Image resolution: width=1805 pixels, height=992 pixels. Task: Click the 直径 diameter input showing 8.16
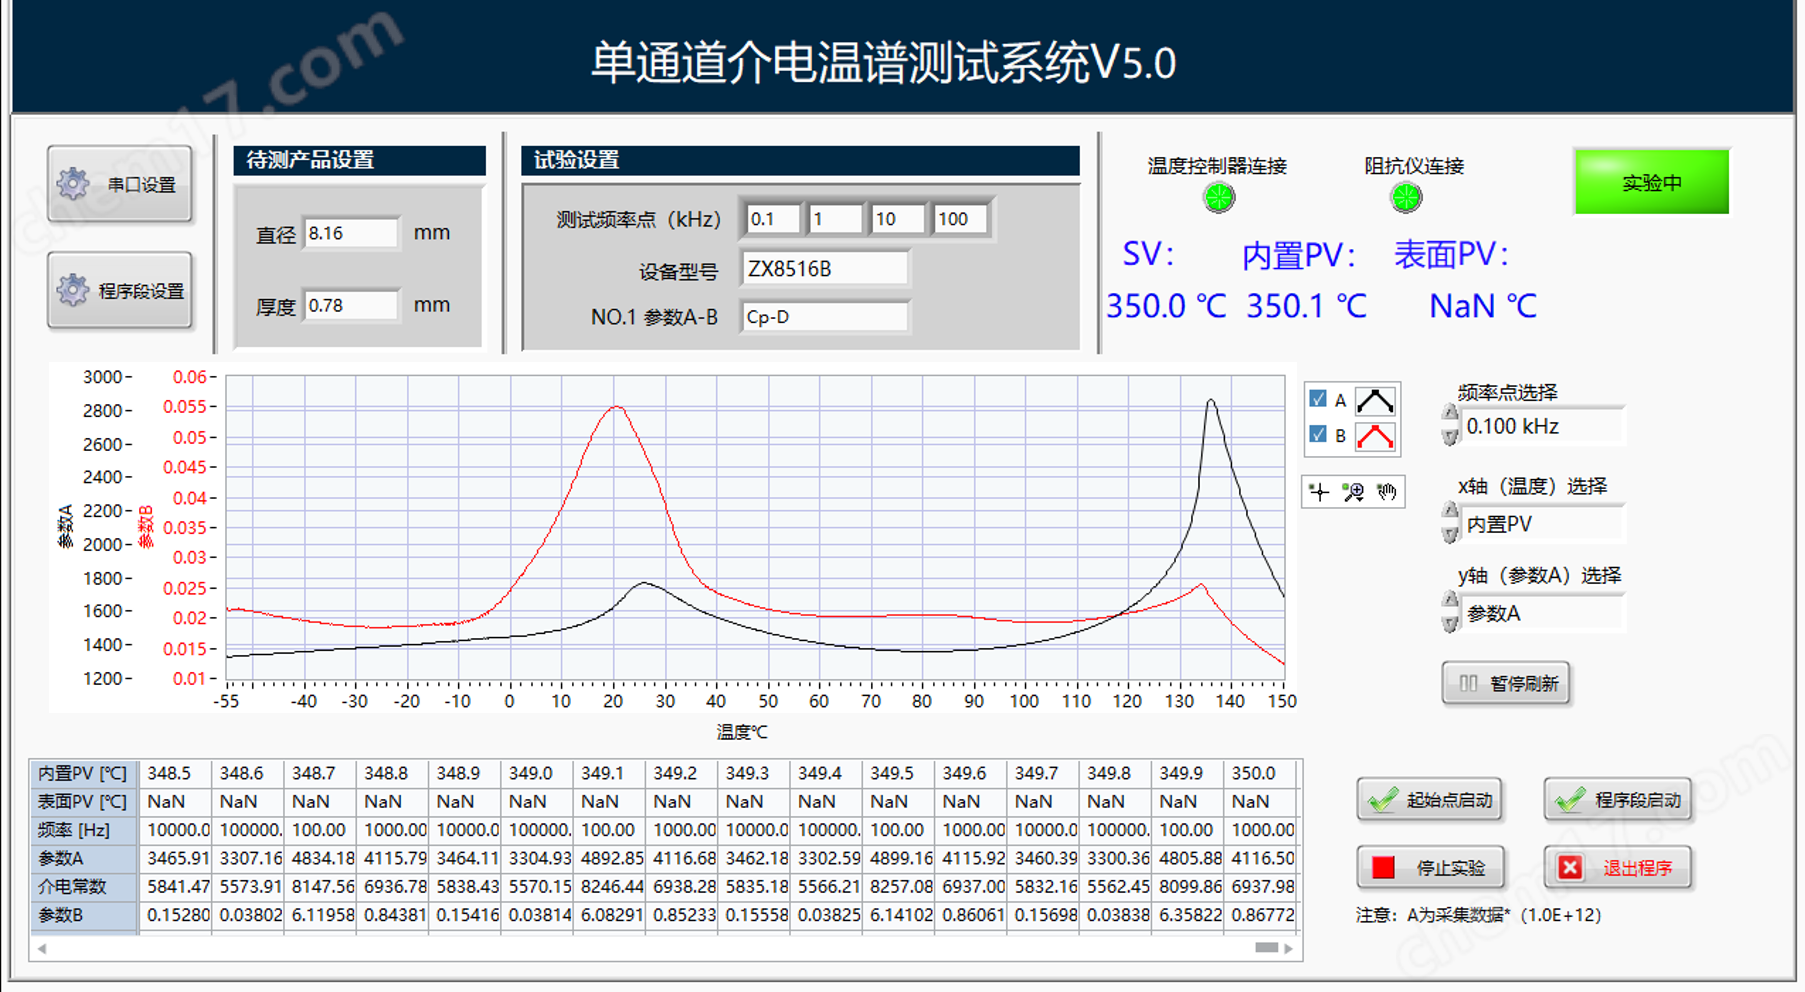pyautogui.click(x=350, y=232)
